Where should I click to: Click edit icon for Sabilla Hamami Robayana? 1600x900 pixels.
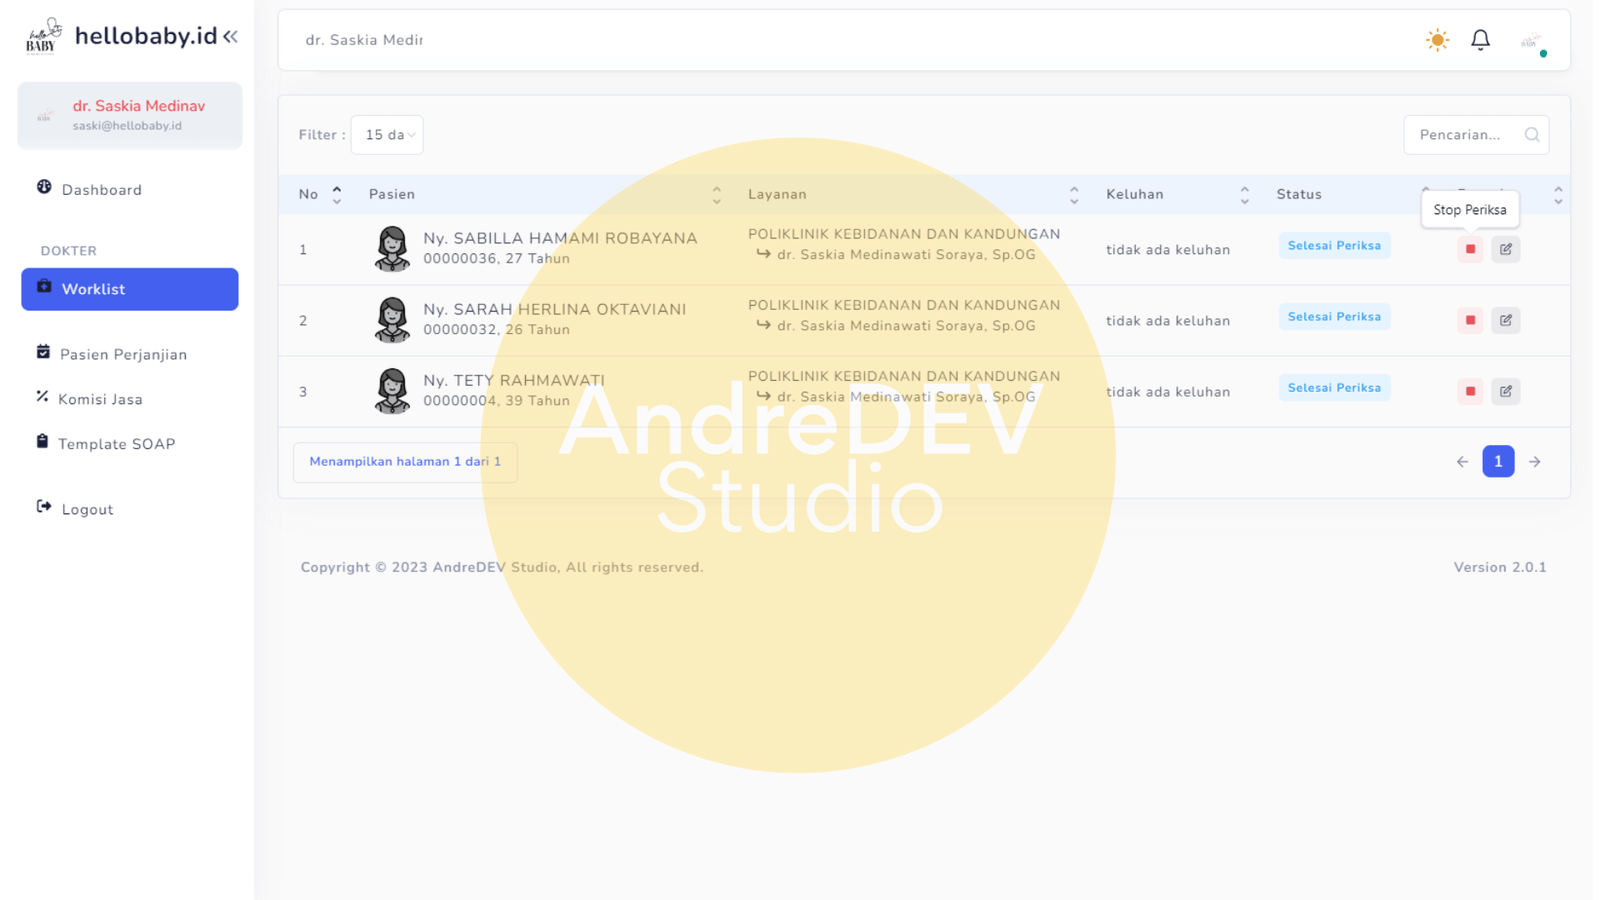click(1505, 249)
